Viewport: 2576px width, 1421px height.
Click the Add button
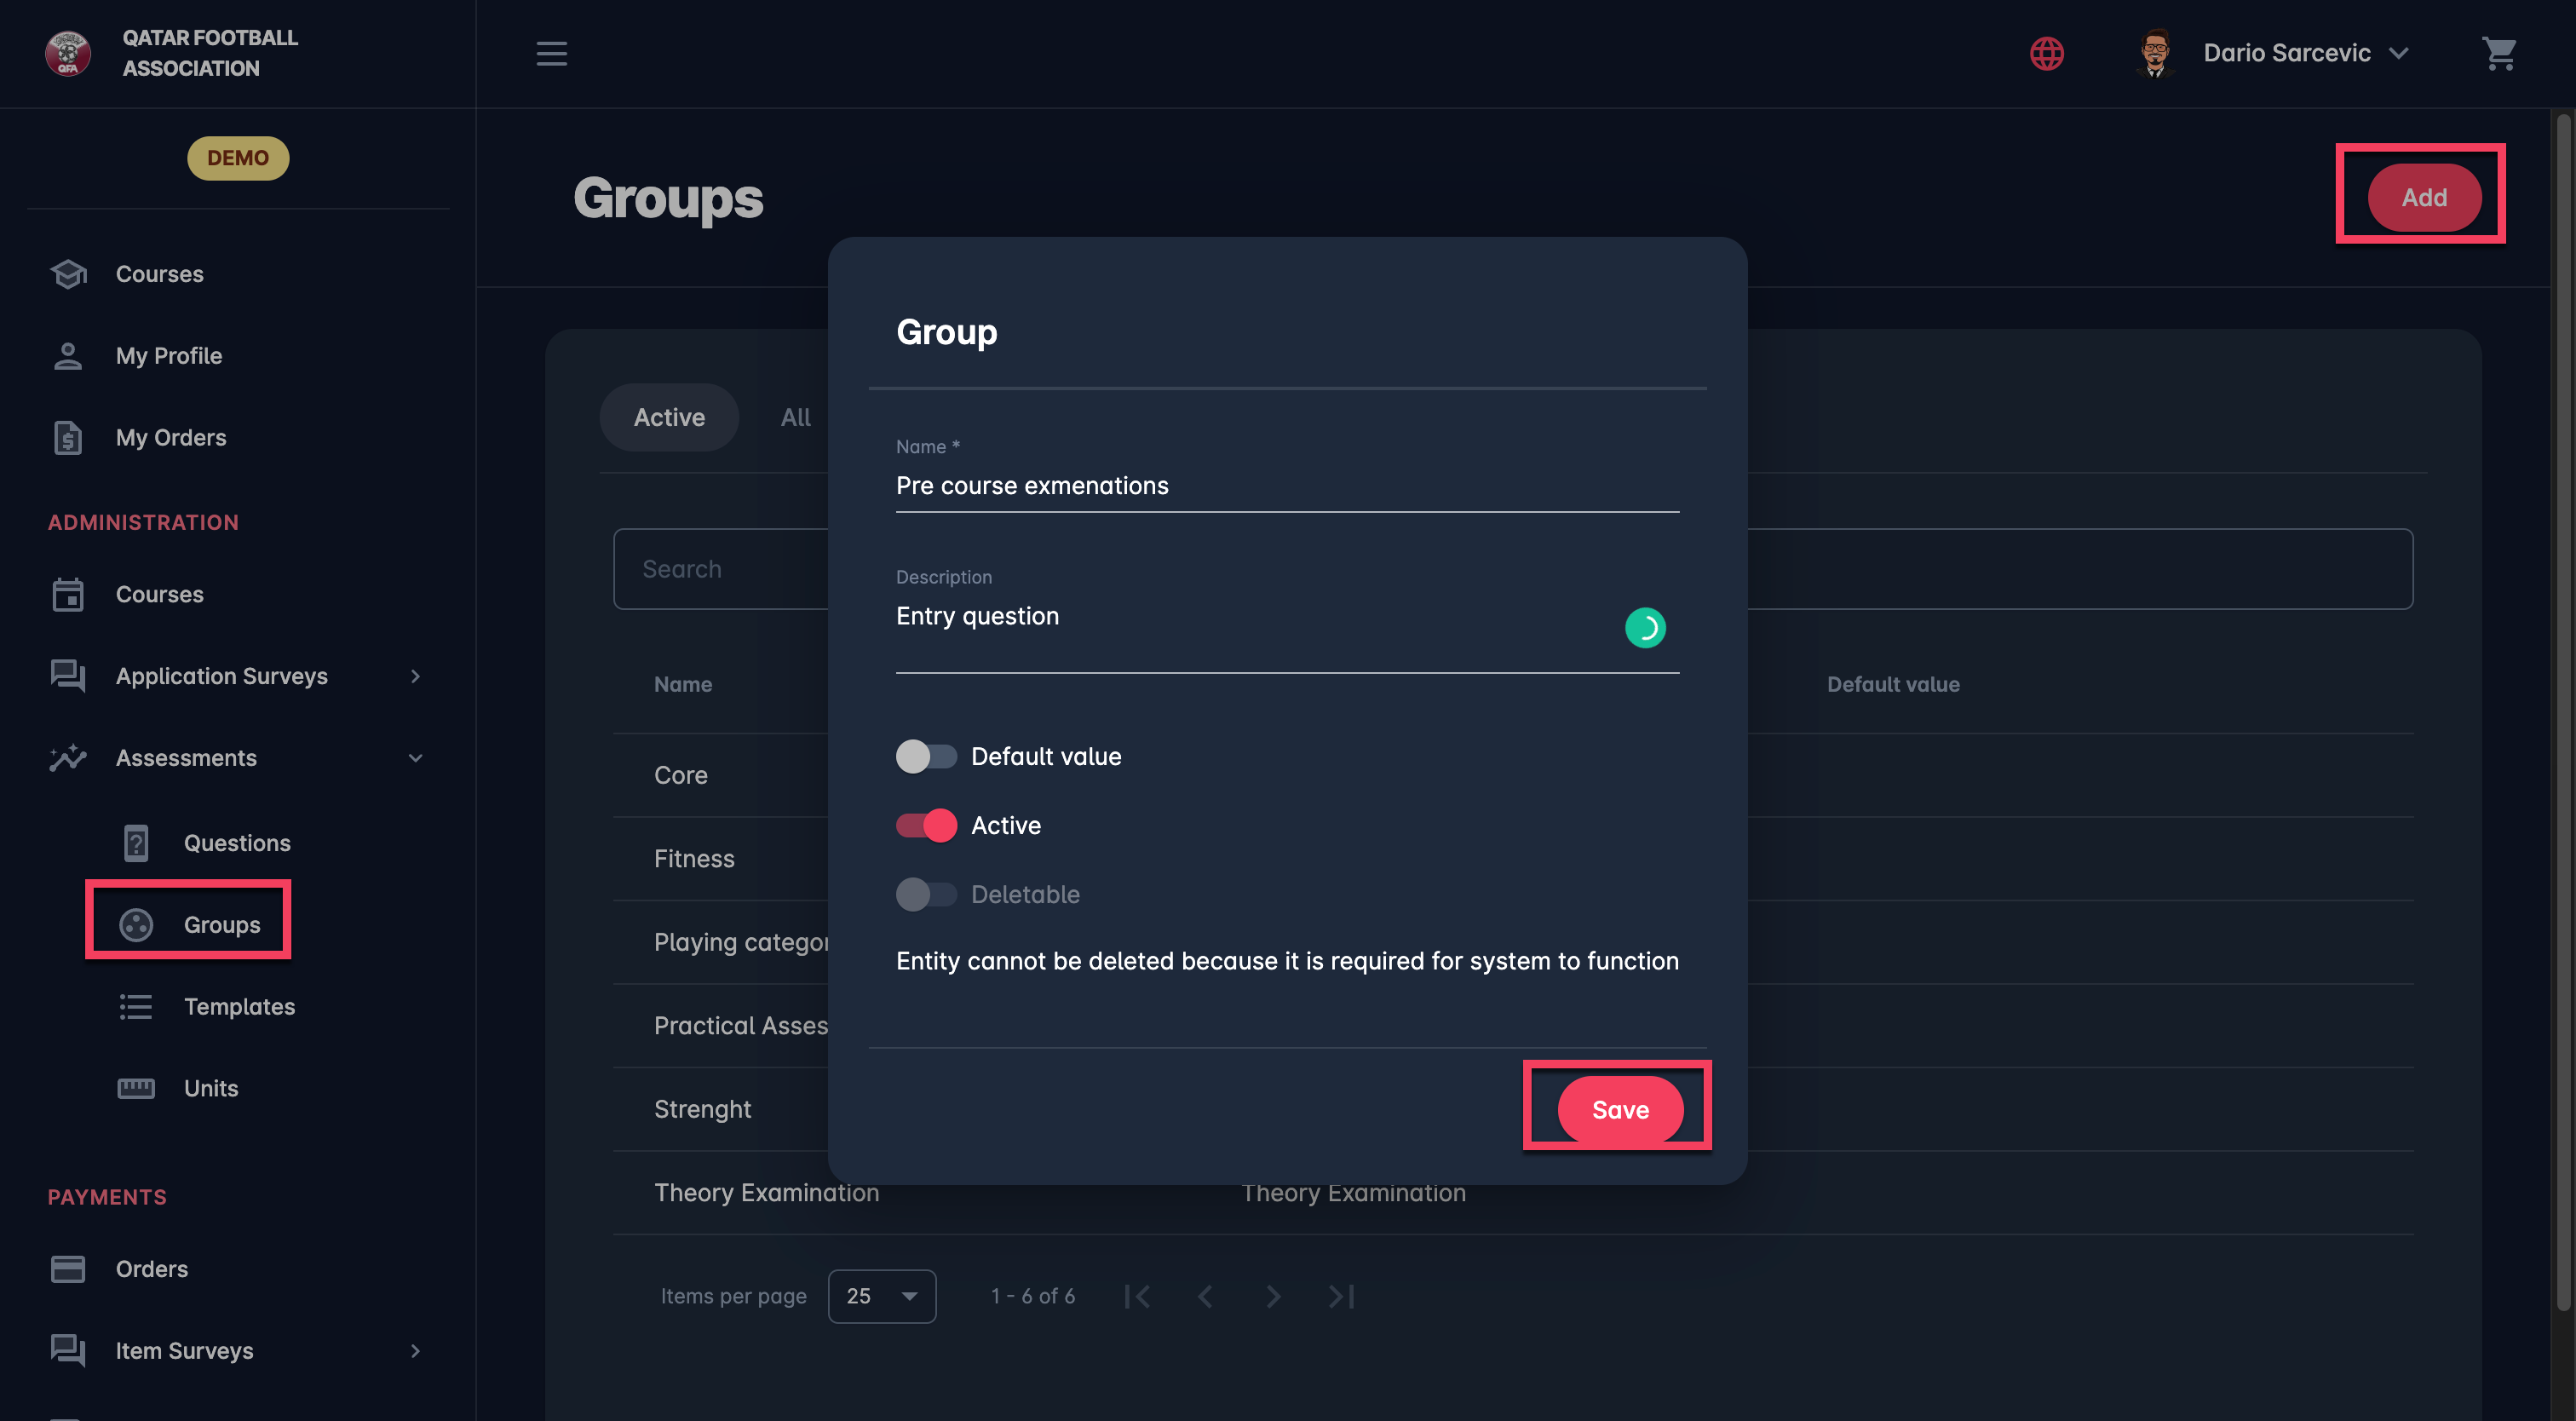[x=2423, y=197]
